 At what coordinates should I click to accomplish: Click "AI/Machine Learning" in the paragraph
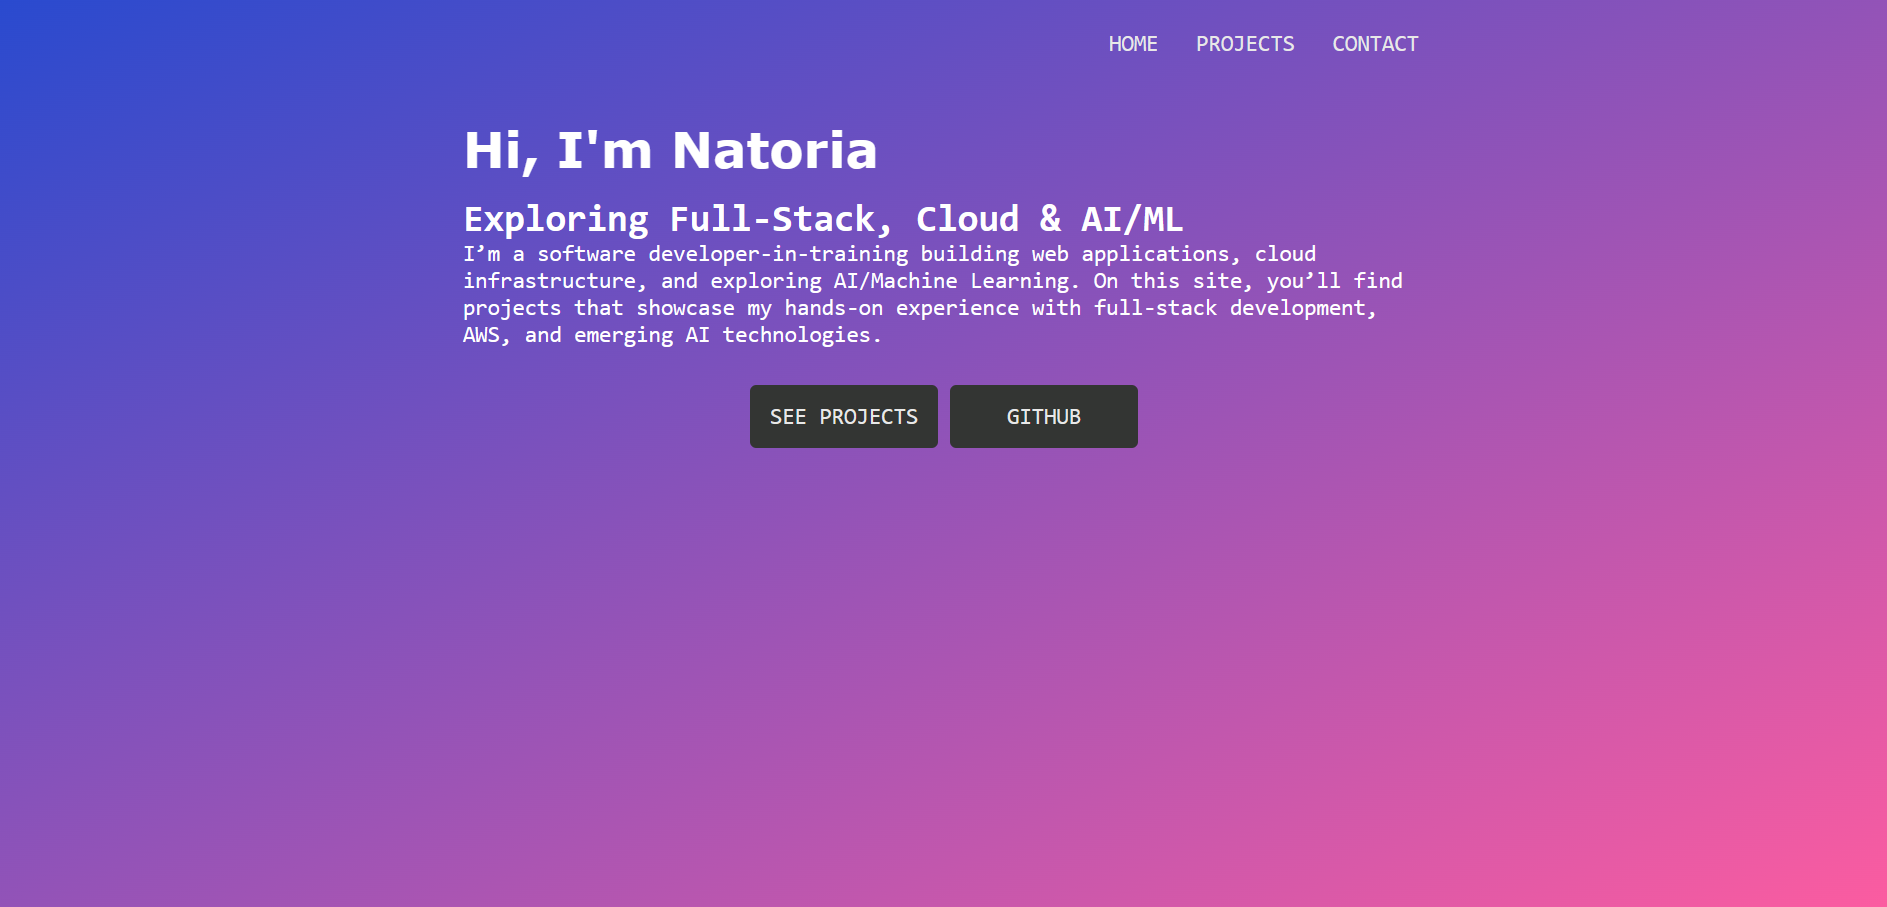click(954, 281)
